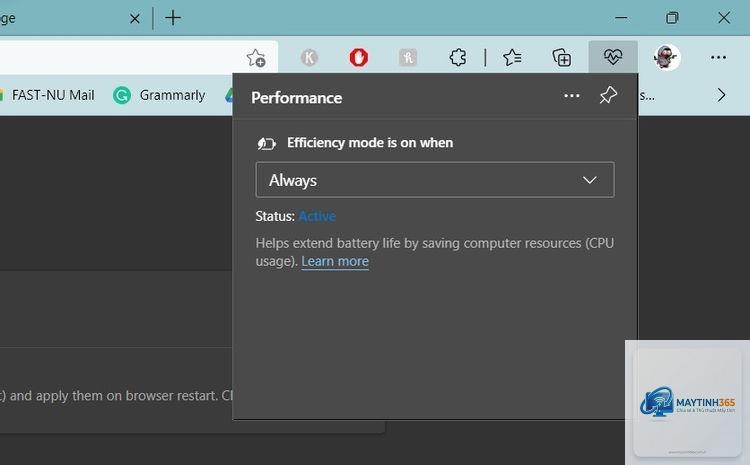Follow the Learn more link

point(335,261)
